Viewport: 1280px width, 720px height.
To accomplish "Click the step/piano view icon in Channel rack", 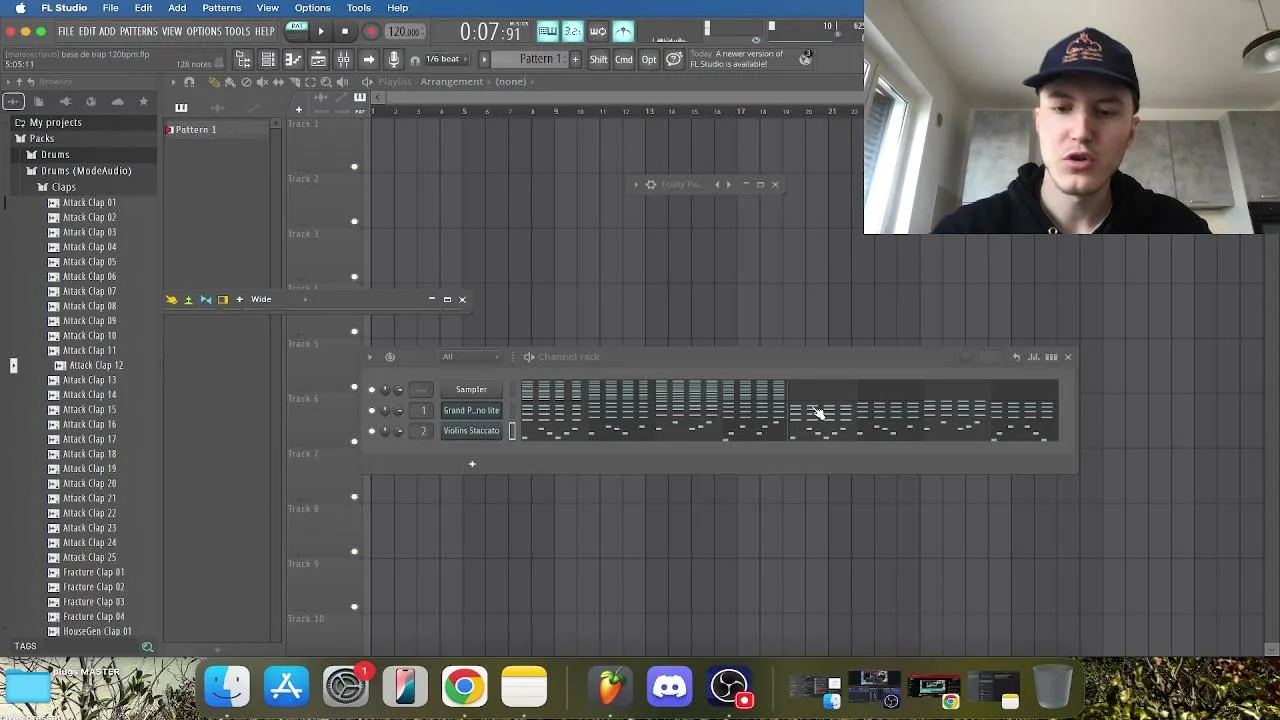I will (x=1051, y=357).
